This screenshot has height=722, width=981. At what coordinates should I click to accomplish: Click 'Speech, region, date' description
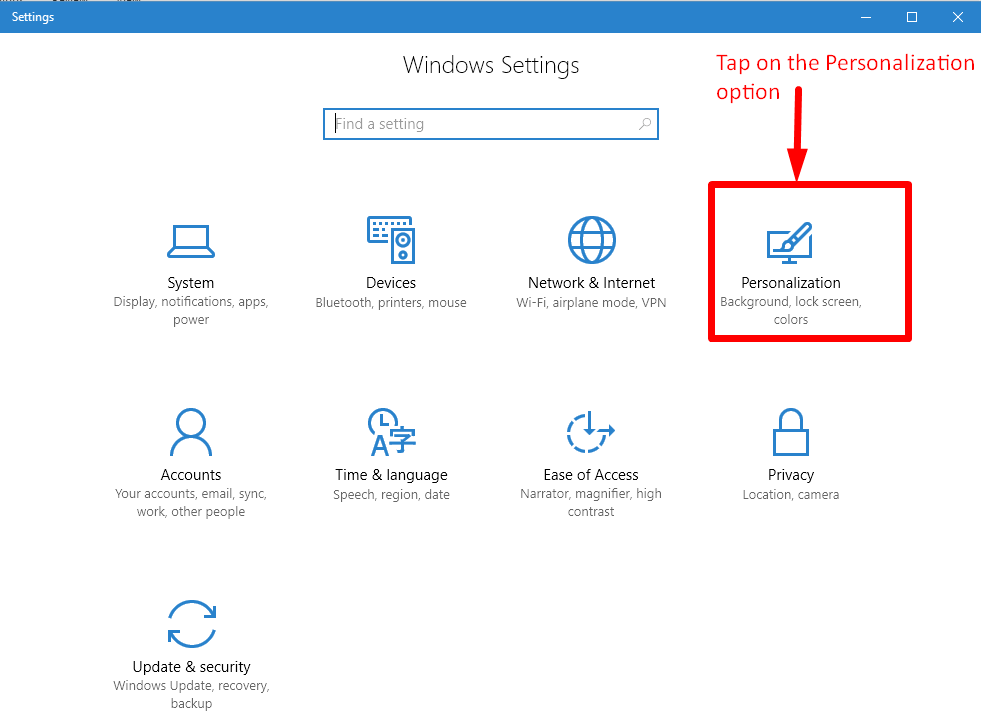tap(391, 495)
